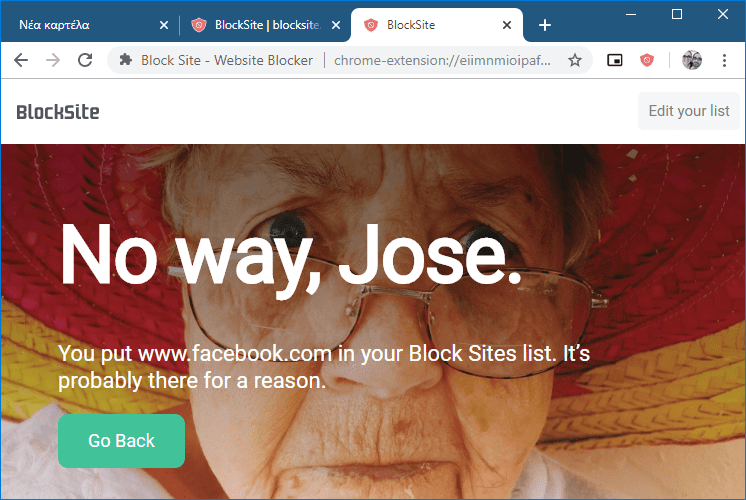Close the Νέα καρτέλα tab

coord(164,25)
